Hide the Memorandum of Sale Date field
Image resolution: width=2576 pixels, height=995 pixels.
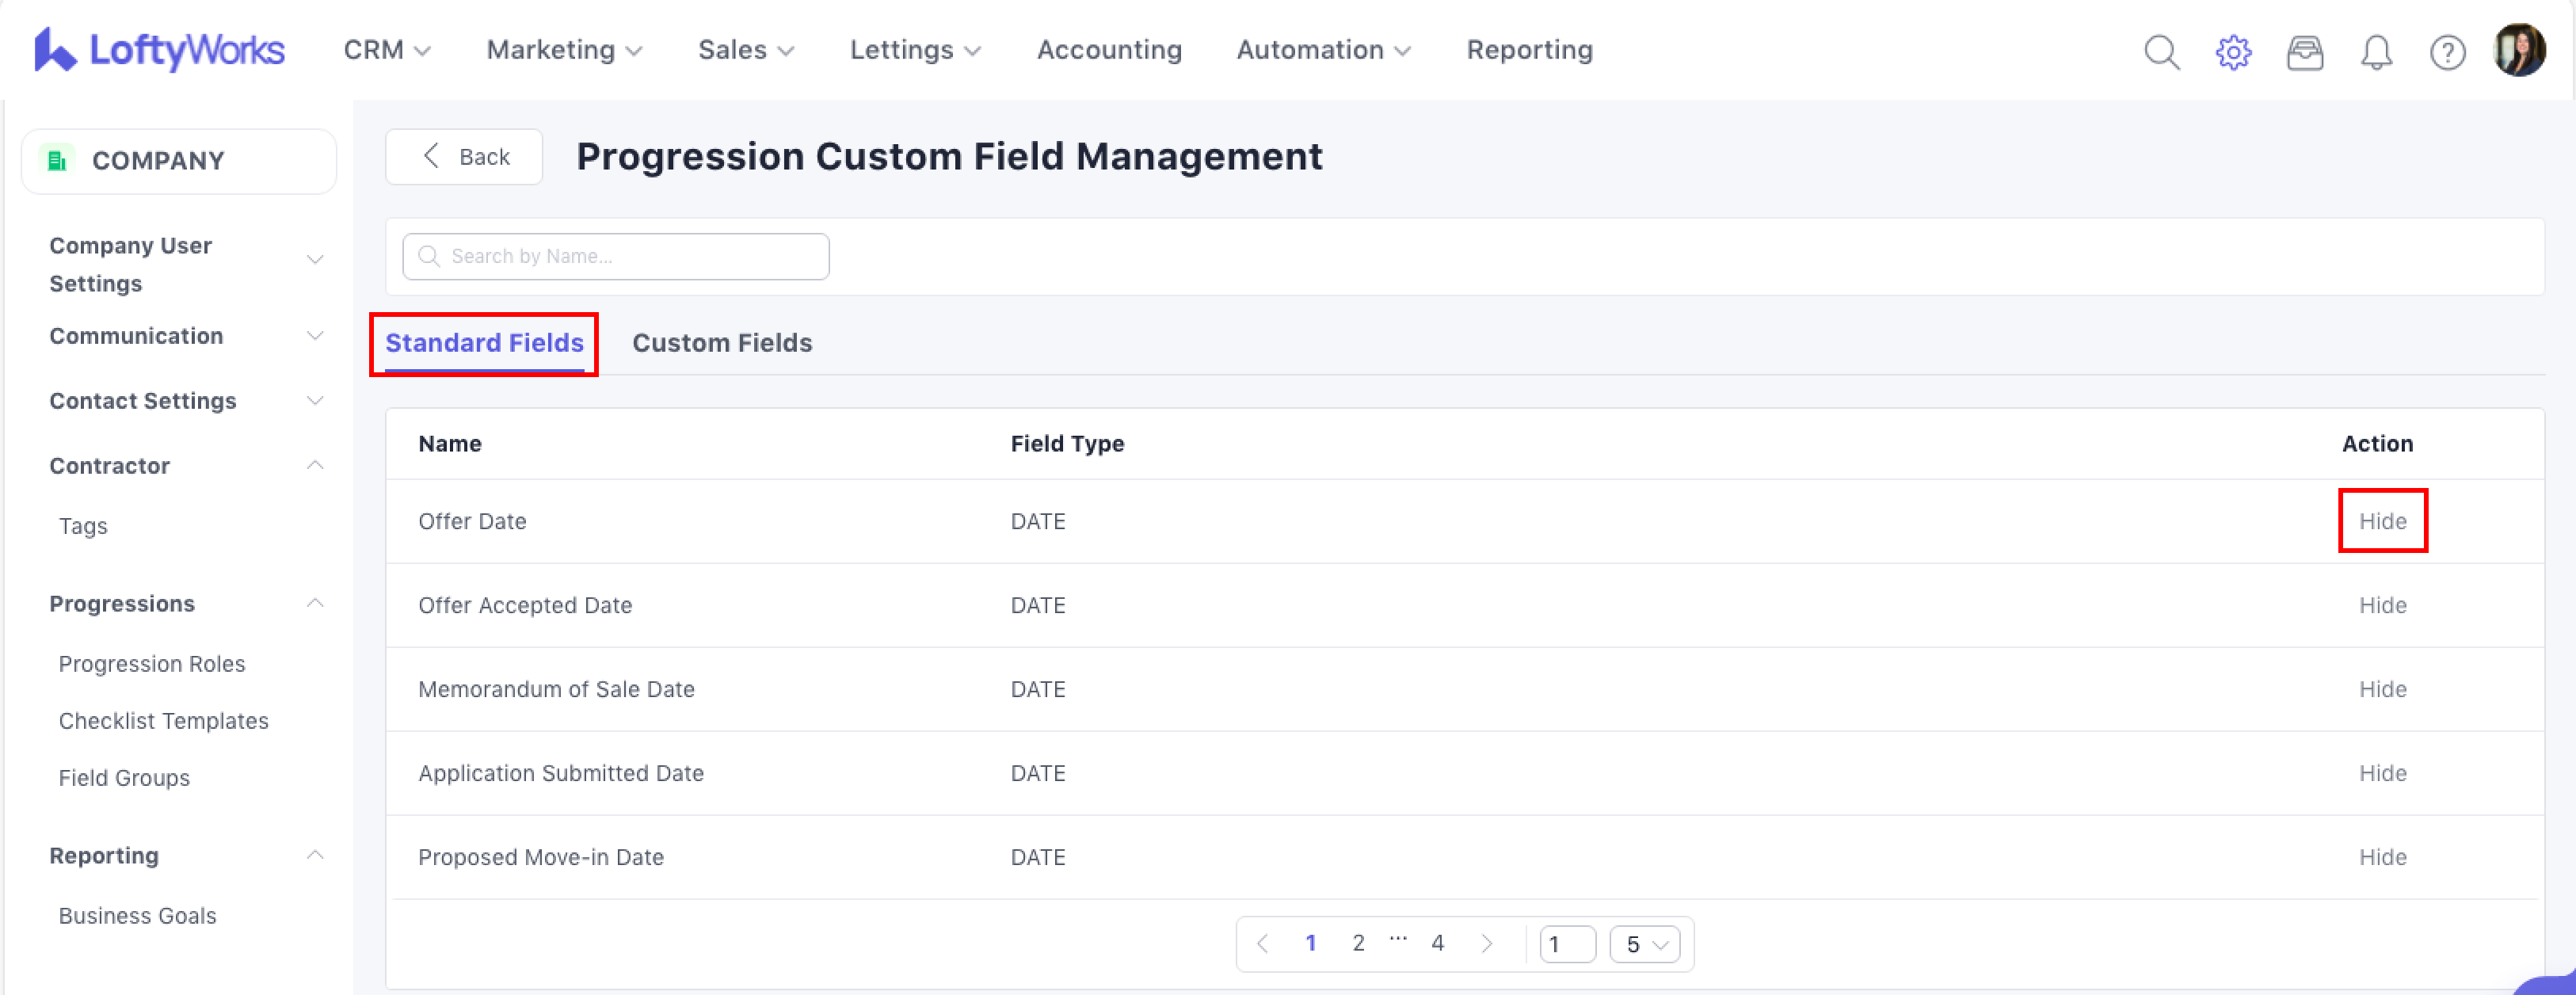(2382, 689)
